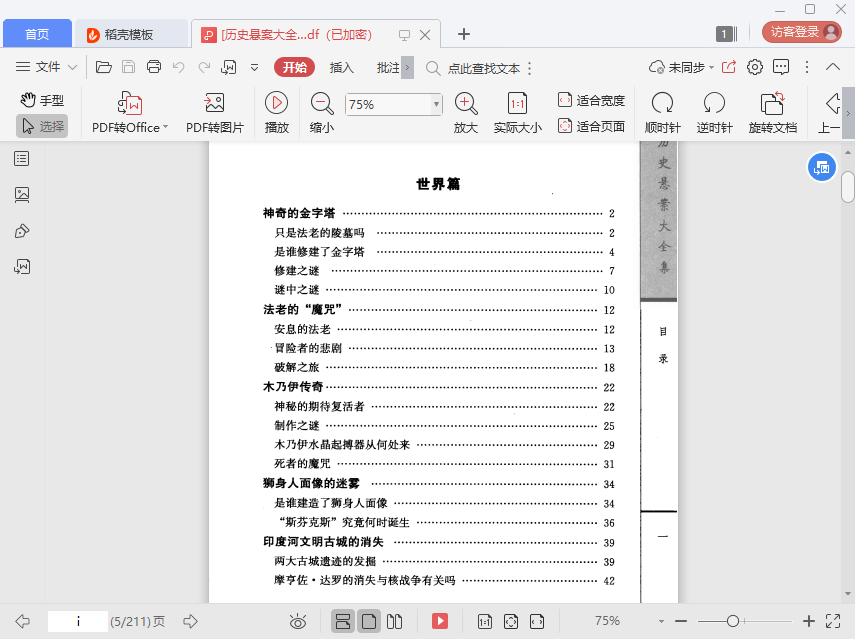Click the page number input field
Screen dimensions: 855x639
pos(78,621)
